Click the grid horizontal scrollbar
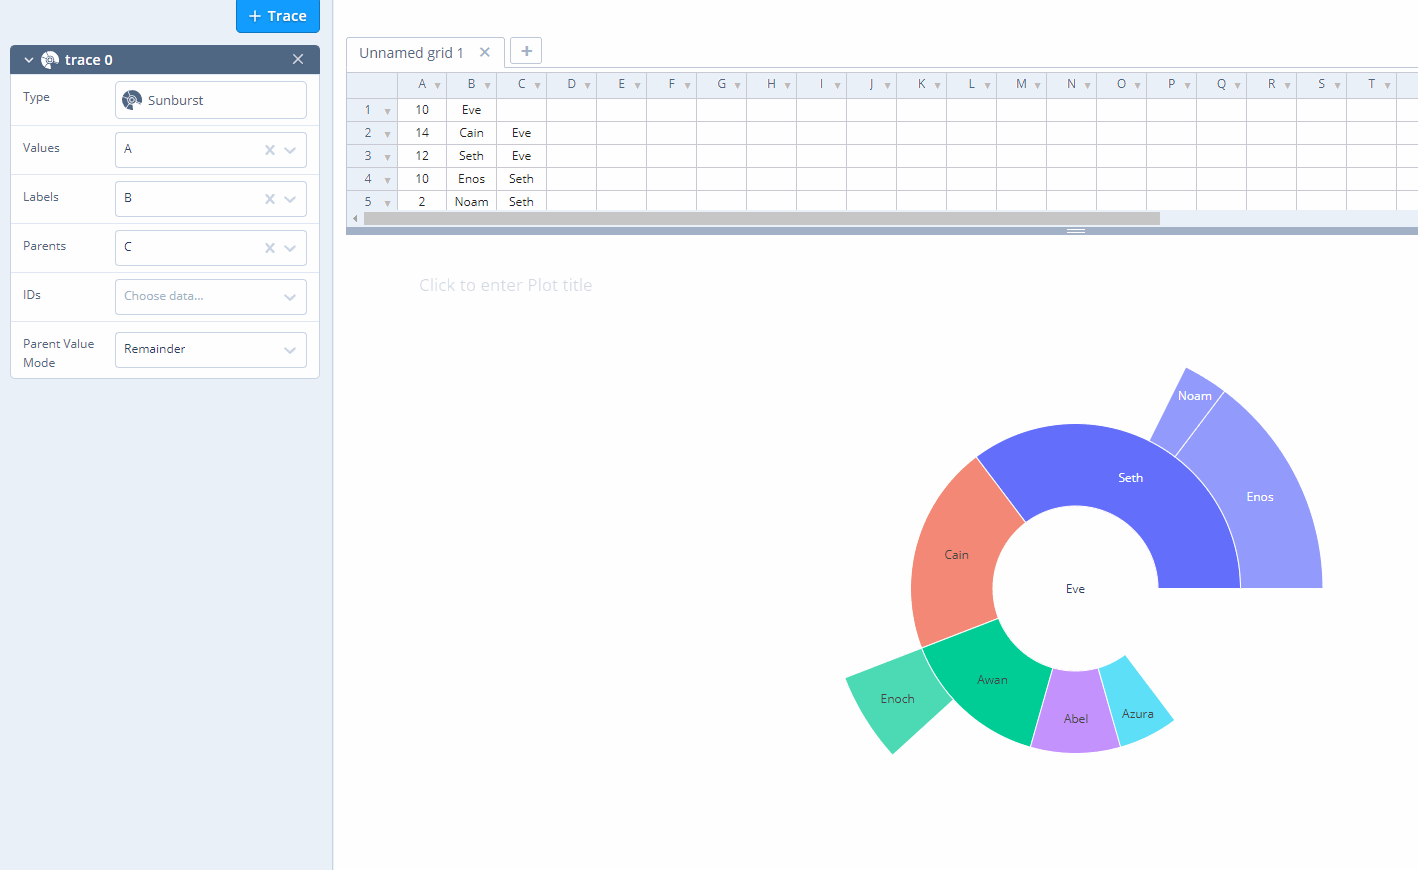 pos(762,218)
